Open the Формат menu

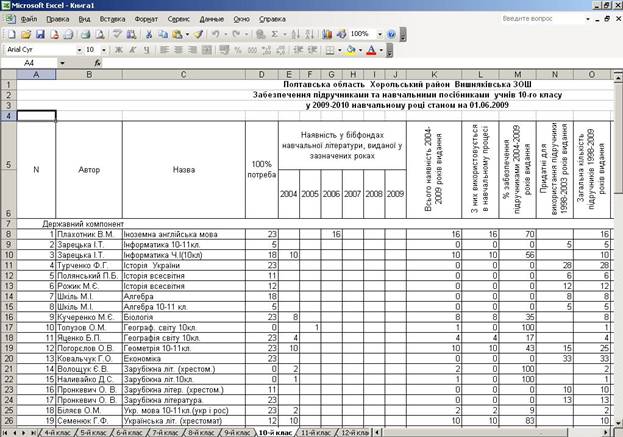point(146,19)
